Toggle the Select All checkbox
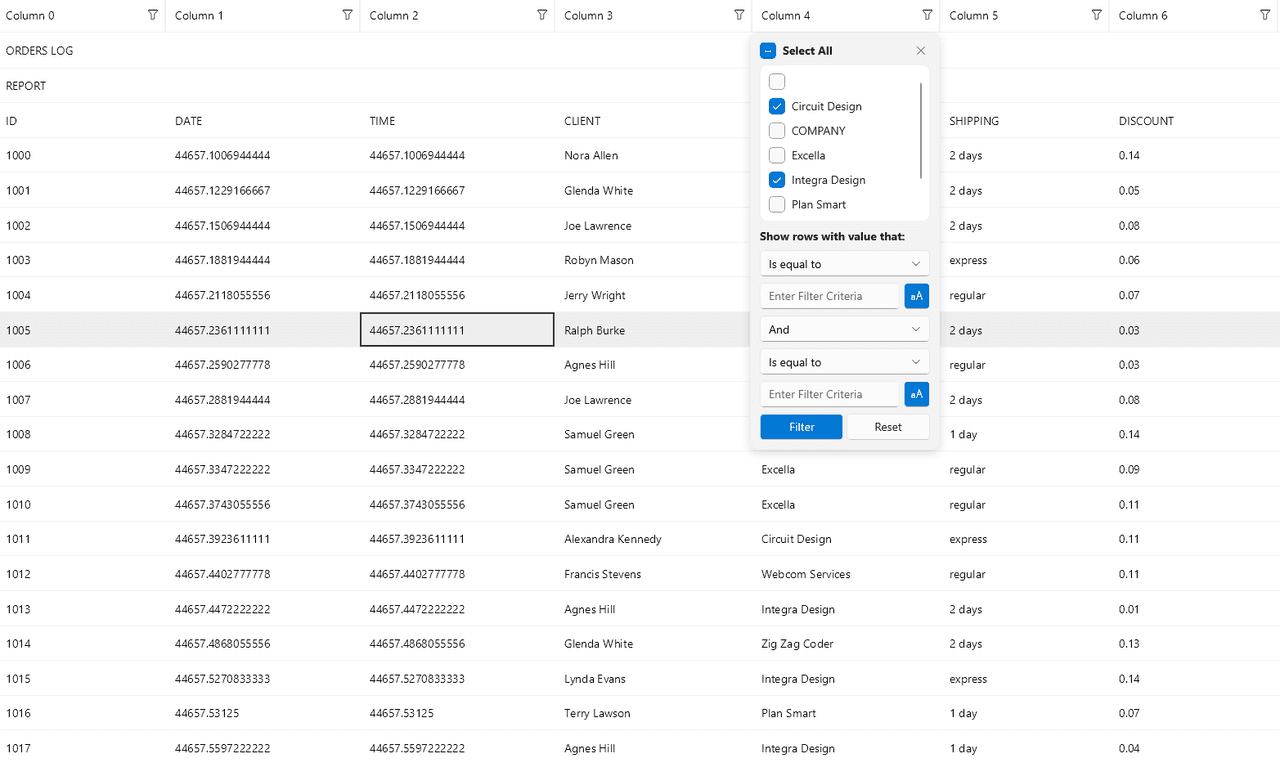 click(x=768, y=51)
